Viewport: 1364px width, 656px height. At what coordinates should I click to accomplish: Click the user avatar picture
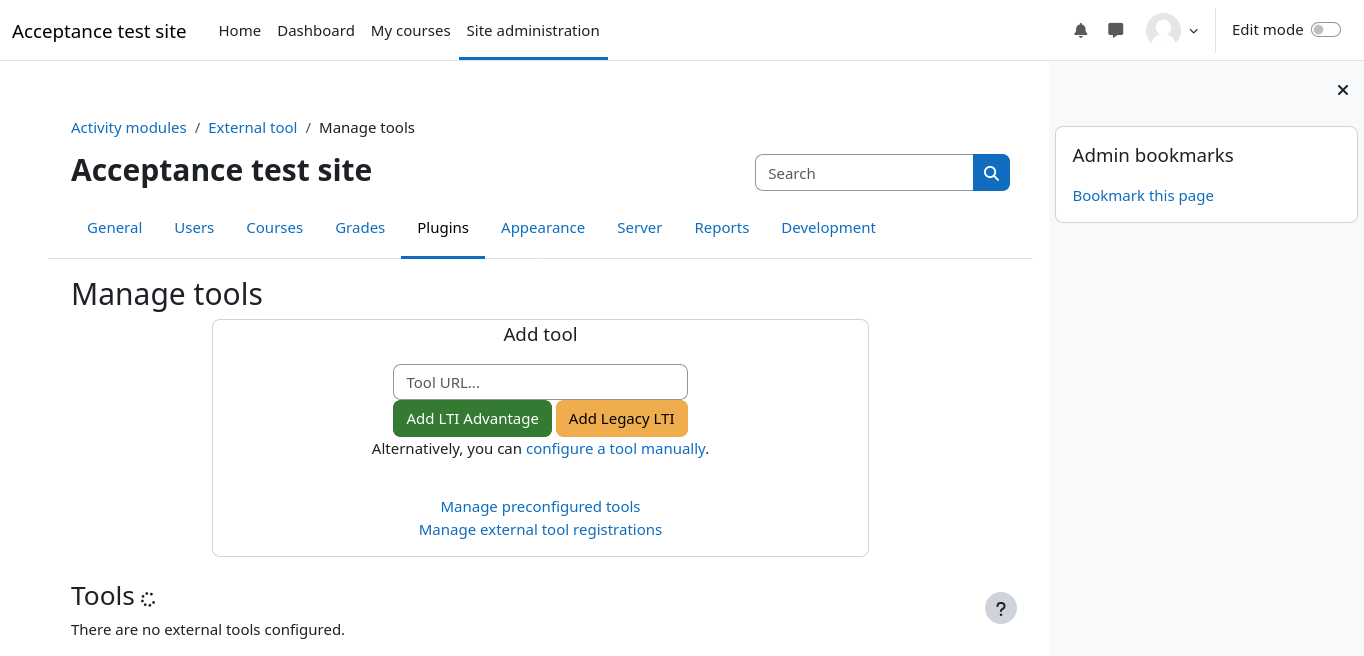click(x=1163, y=30)
